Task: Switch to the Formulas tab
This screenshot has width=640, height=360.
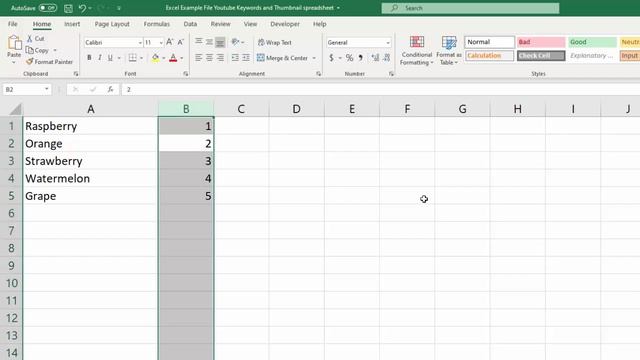Action: pyautogui.click(x=156, y=24)
